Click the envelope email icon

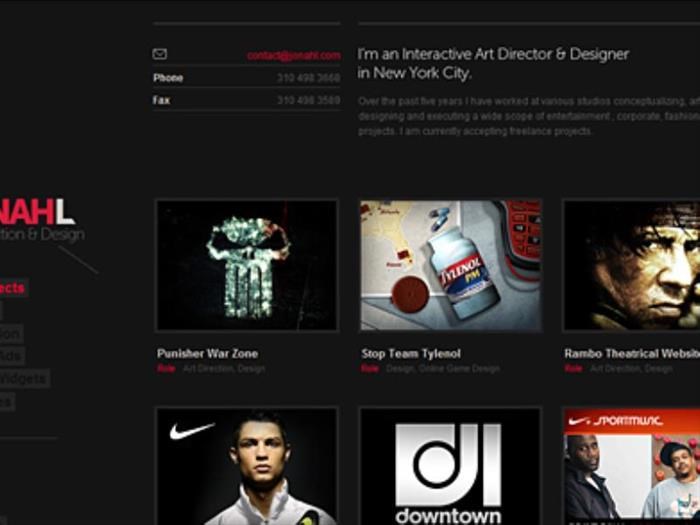pos(160,54)
